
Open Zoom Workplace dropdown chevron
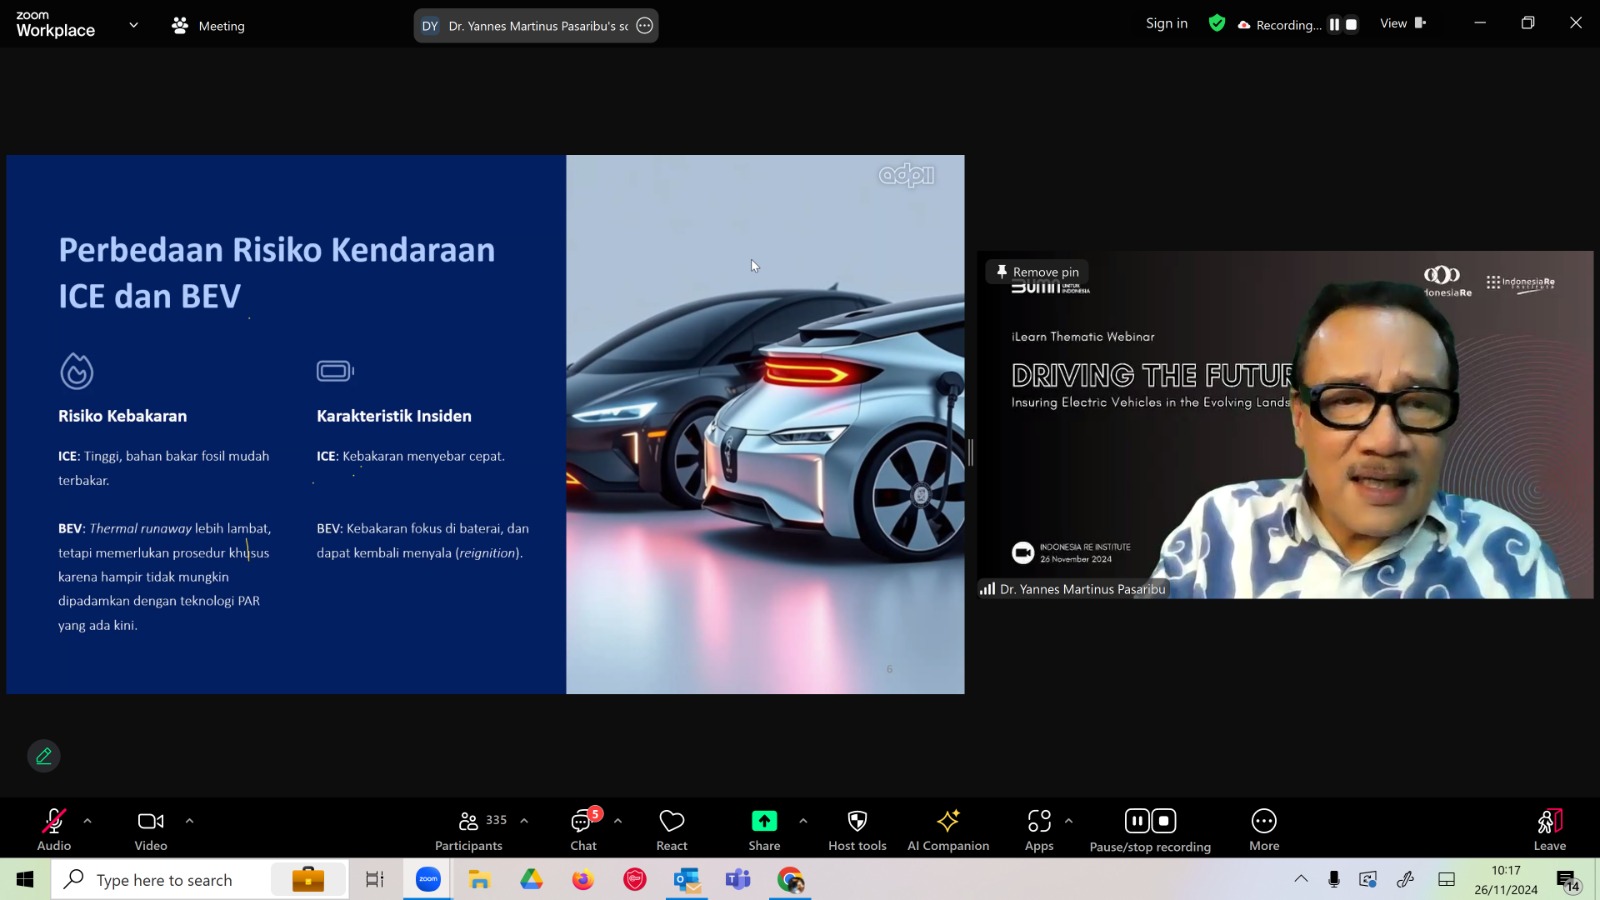tap(133, 25)
